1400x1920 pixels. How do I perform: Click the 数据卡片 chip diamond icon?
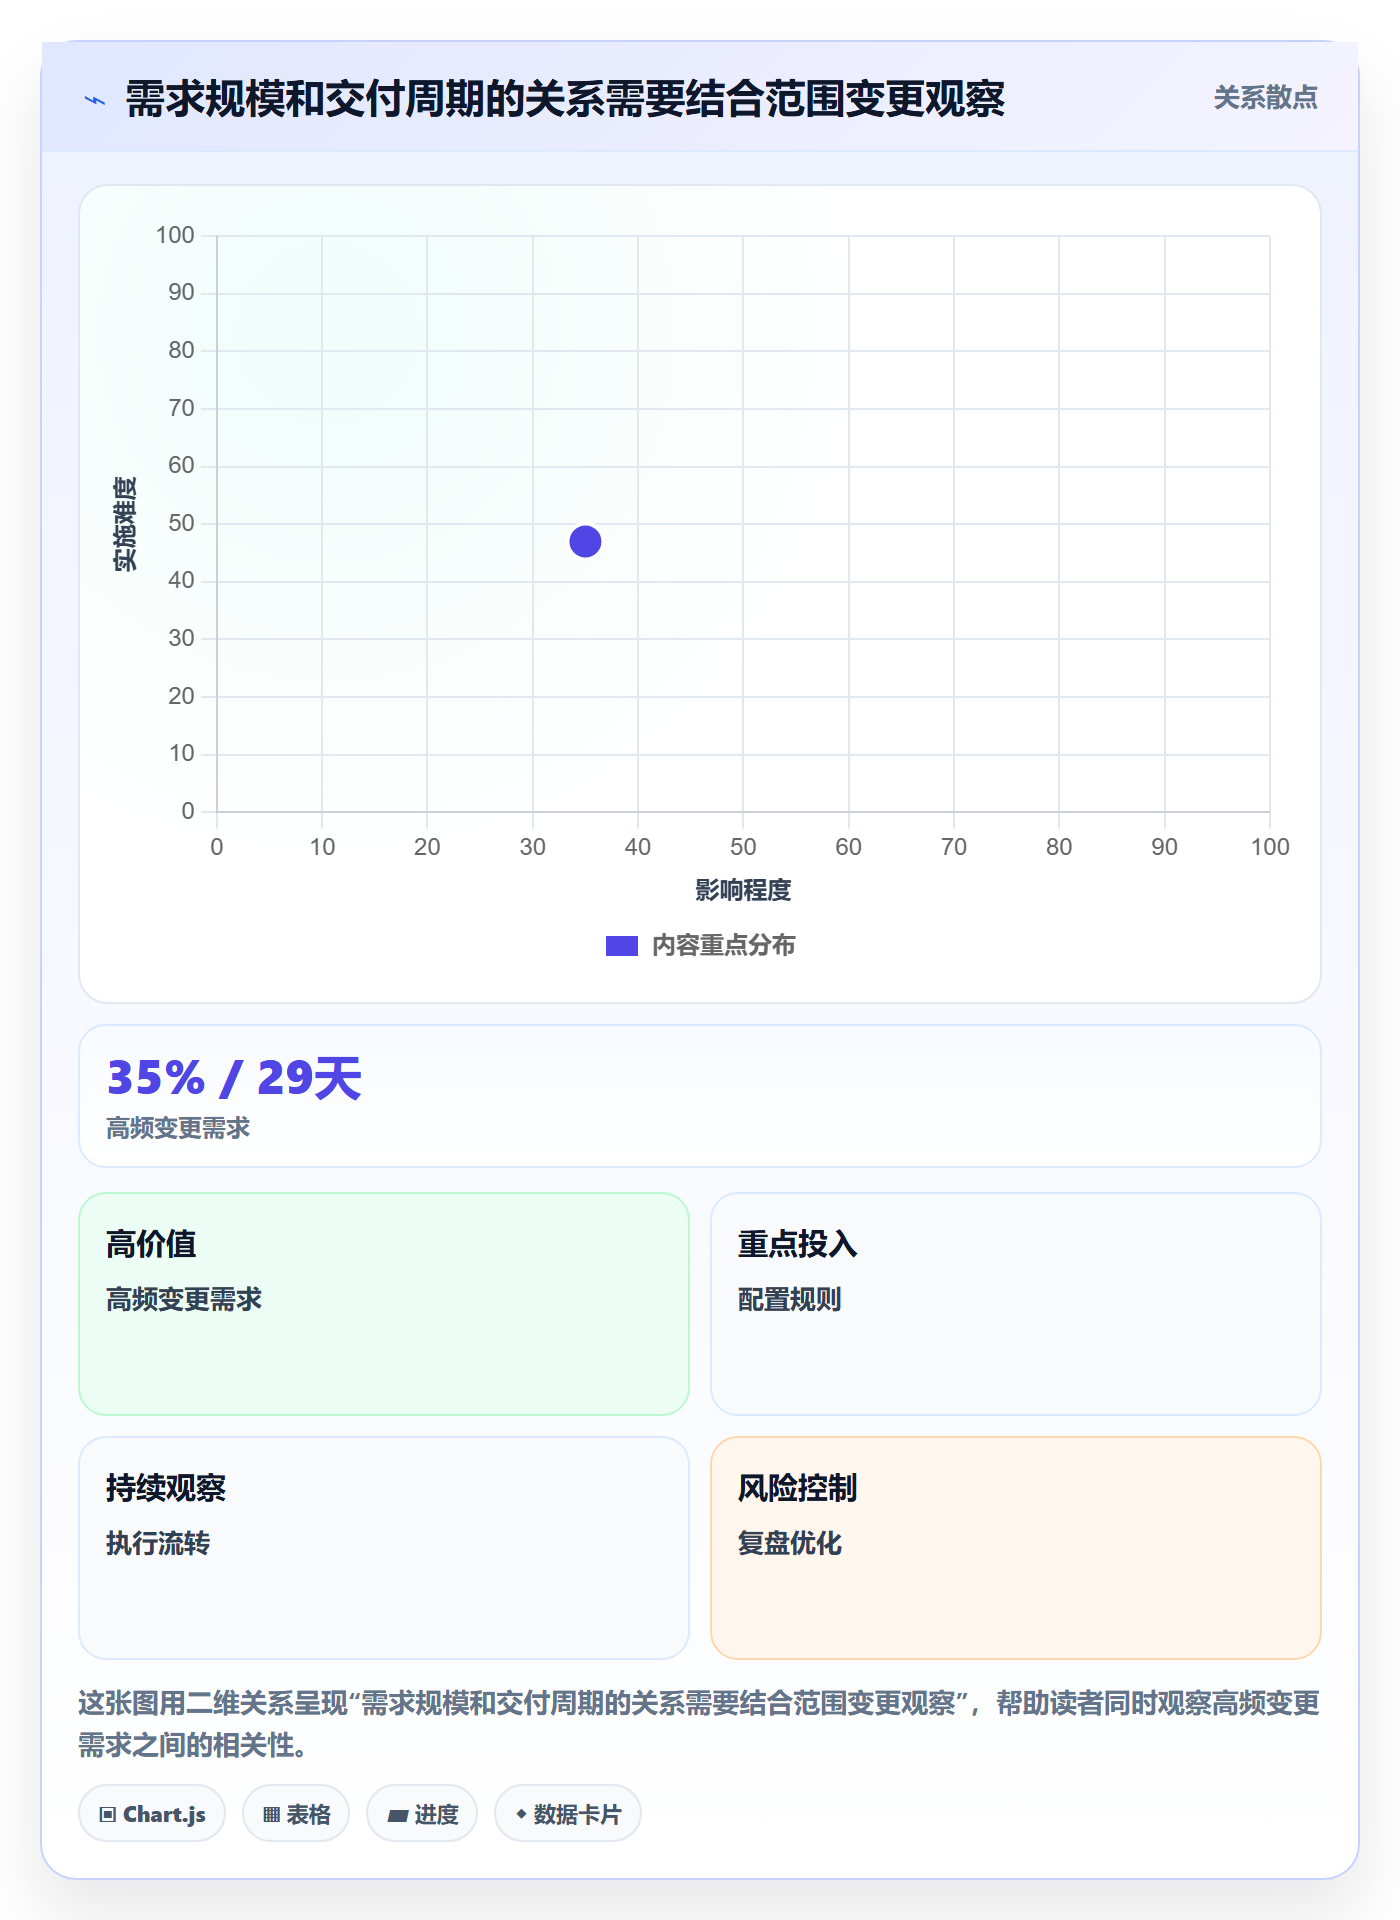521,1813
